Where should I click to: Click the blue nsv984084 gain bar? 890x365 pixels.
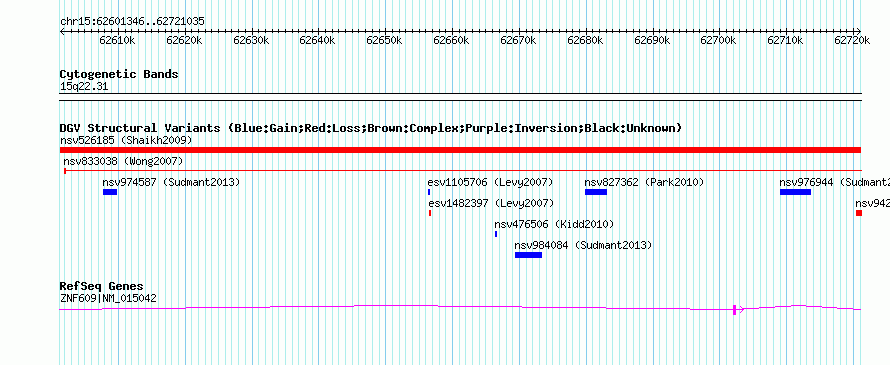[x=528, y=255]
